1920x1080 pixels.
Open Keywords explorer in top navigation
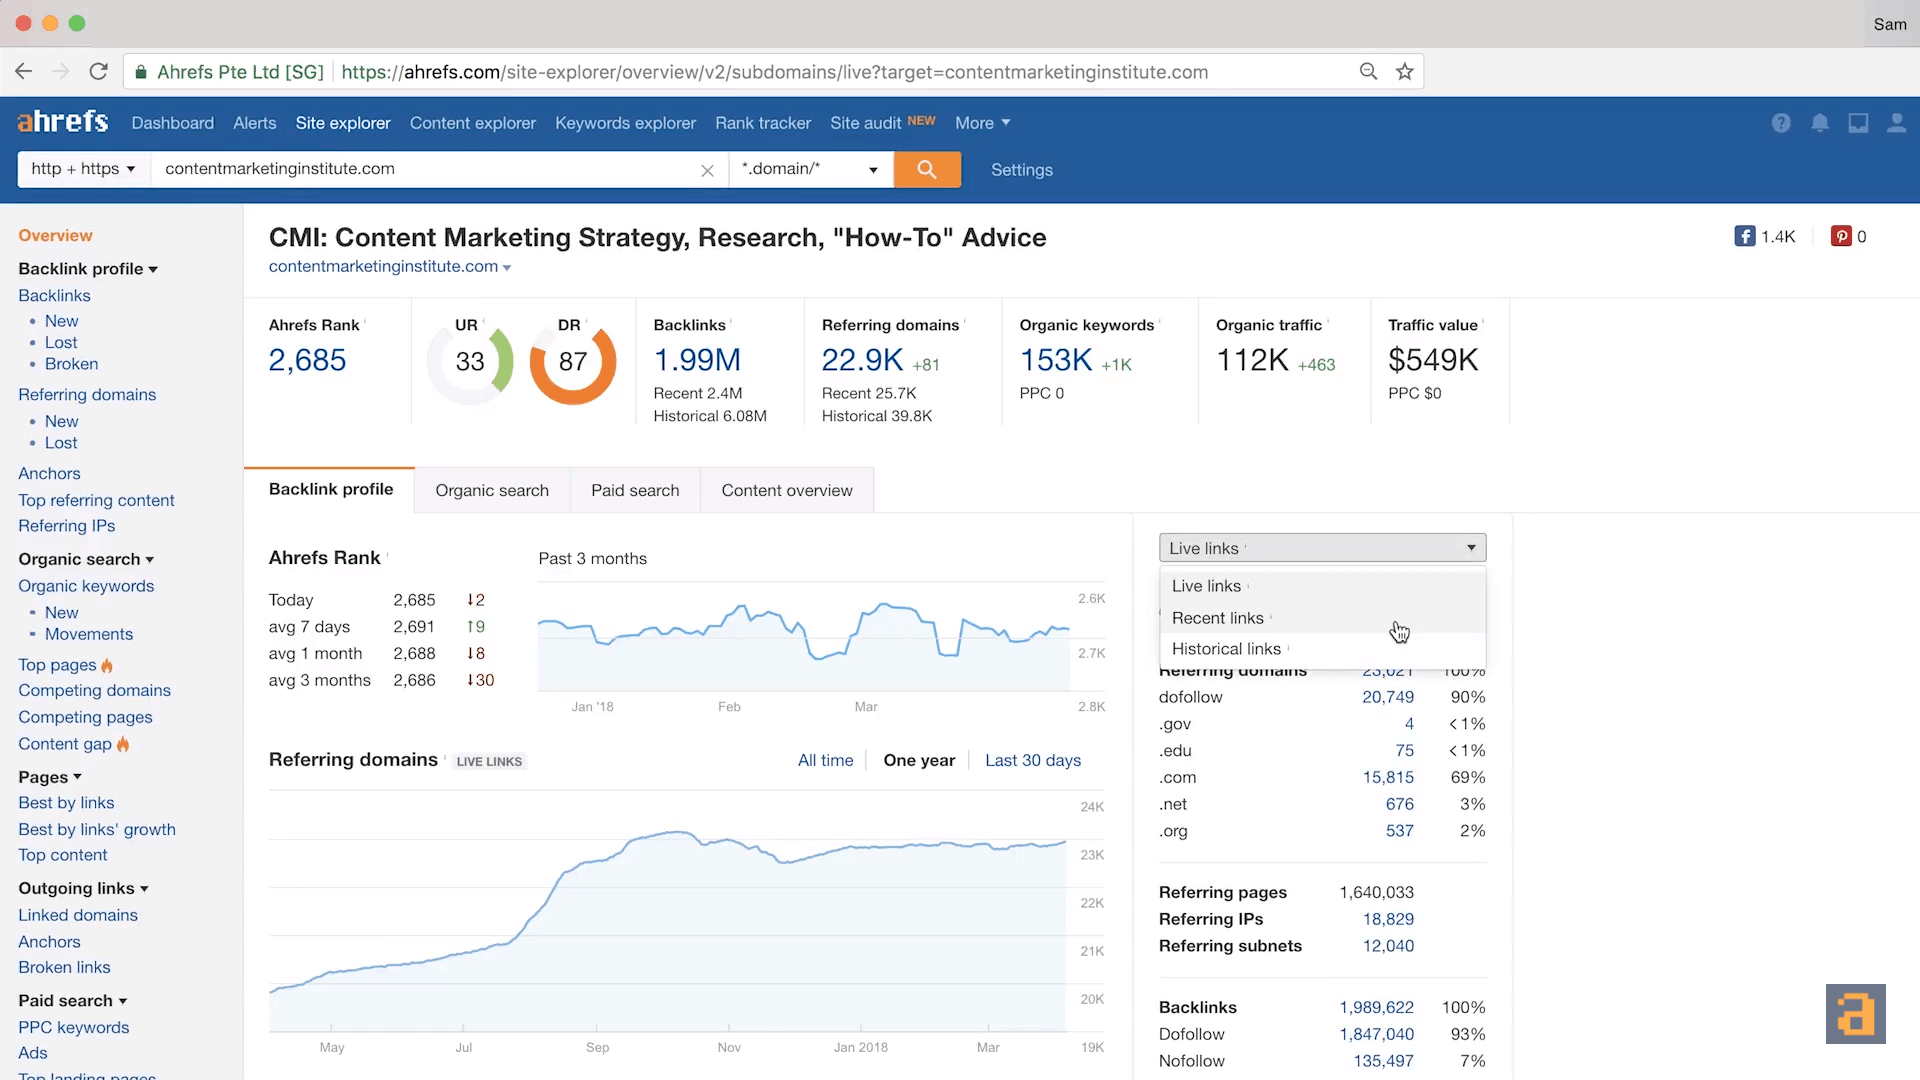tap(625, 123)
